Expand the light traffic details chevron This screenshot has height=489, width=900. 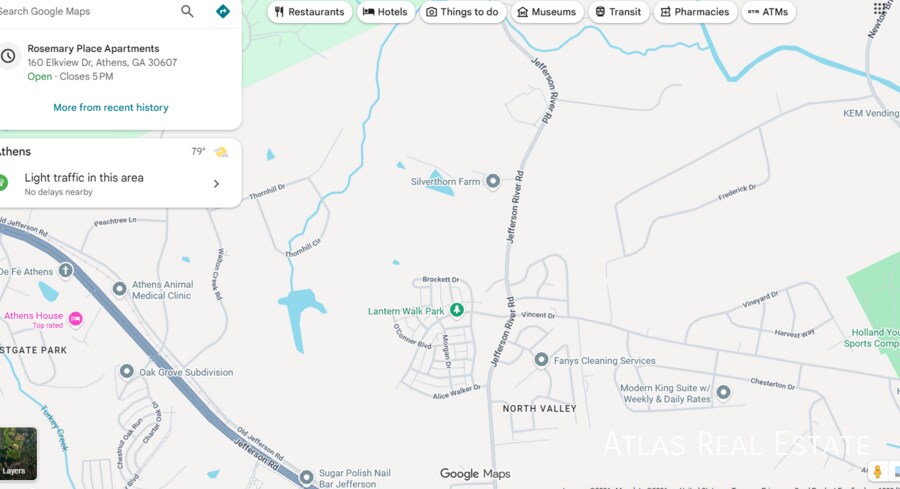[x=216, y=184]
